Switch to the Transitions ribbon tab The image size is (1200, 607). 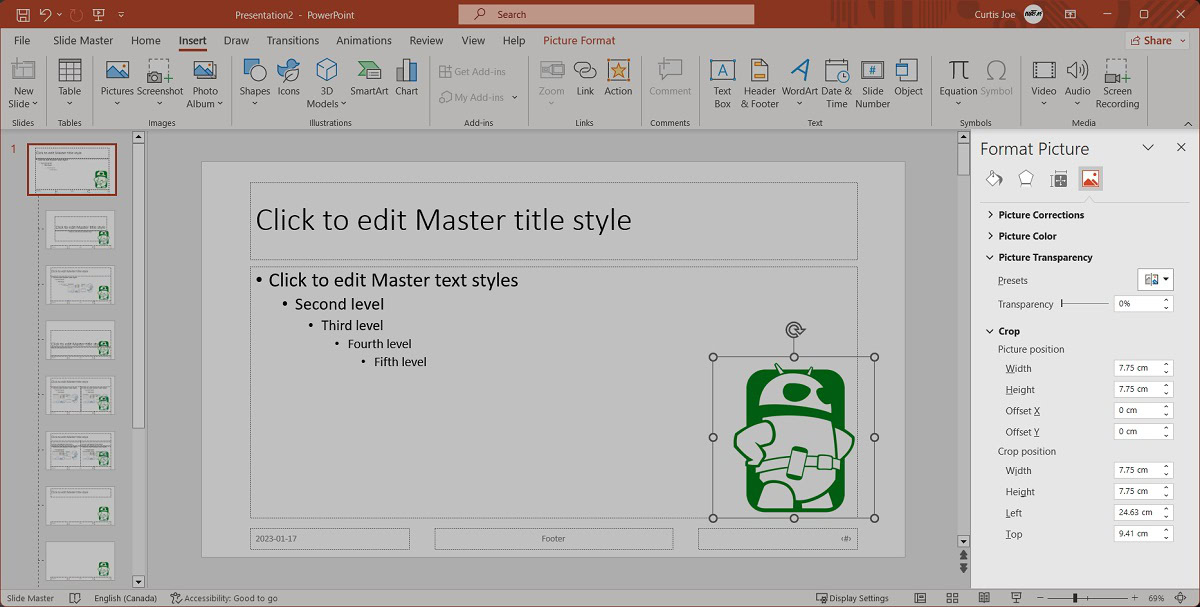tap(292, 41)
